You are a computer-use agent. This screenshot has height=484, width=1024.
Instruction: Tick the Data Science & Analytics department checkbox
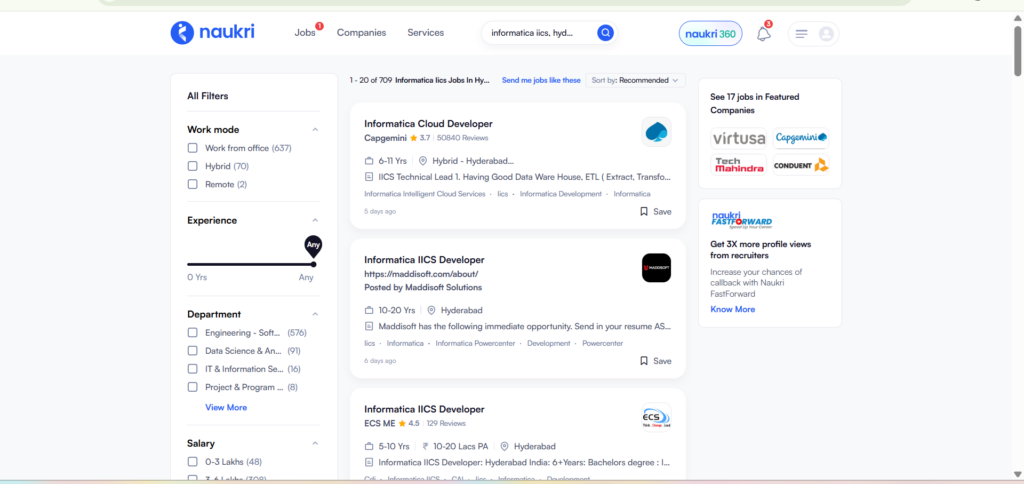point(193,351)
